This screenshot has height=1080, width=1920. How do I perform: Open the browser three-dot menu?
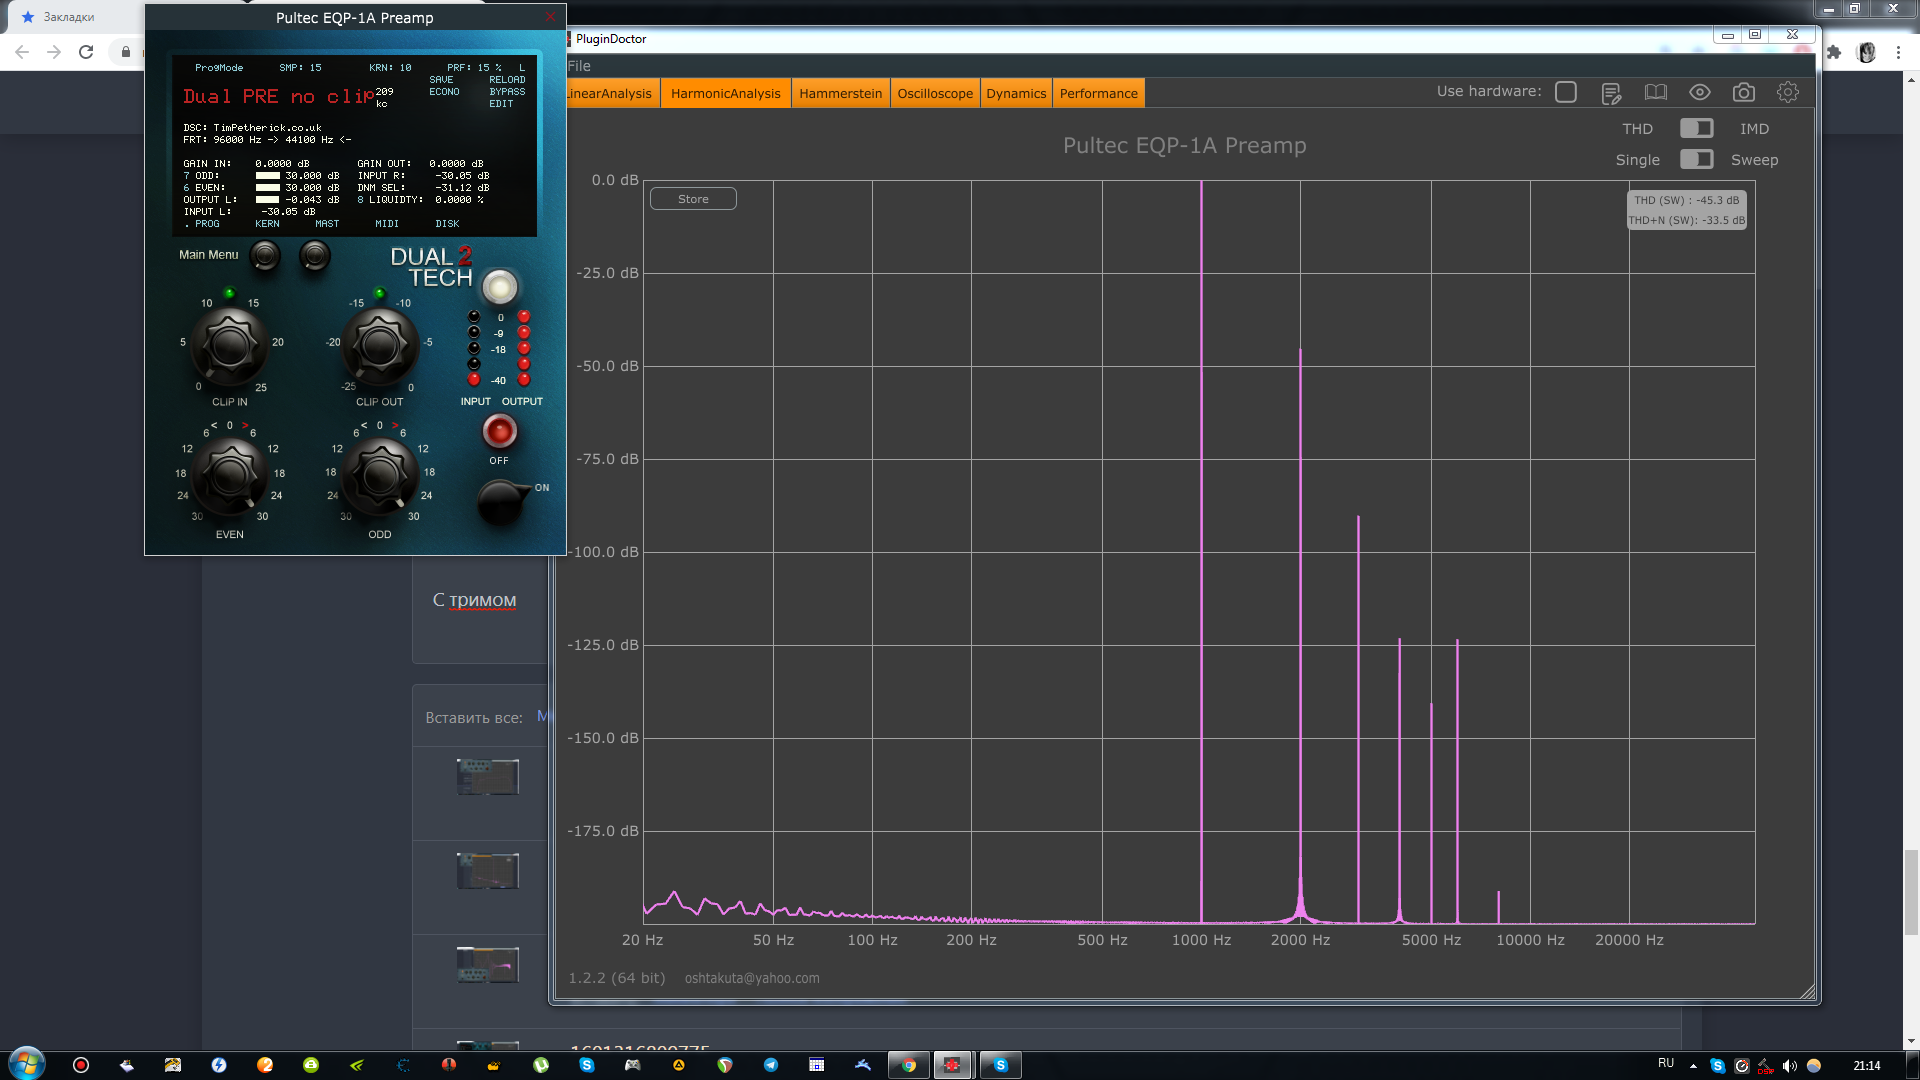click(x=1898, y=52)
